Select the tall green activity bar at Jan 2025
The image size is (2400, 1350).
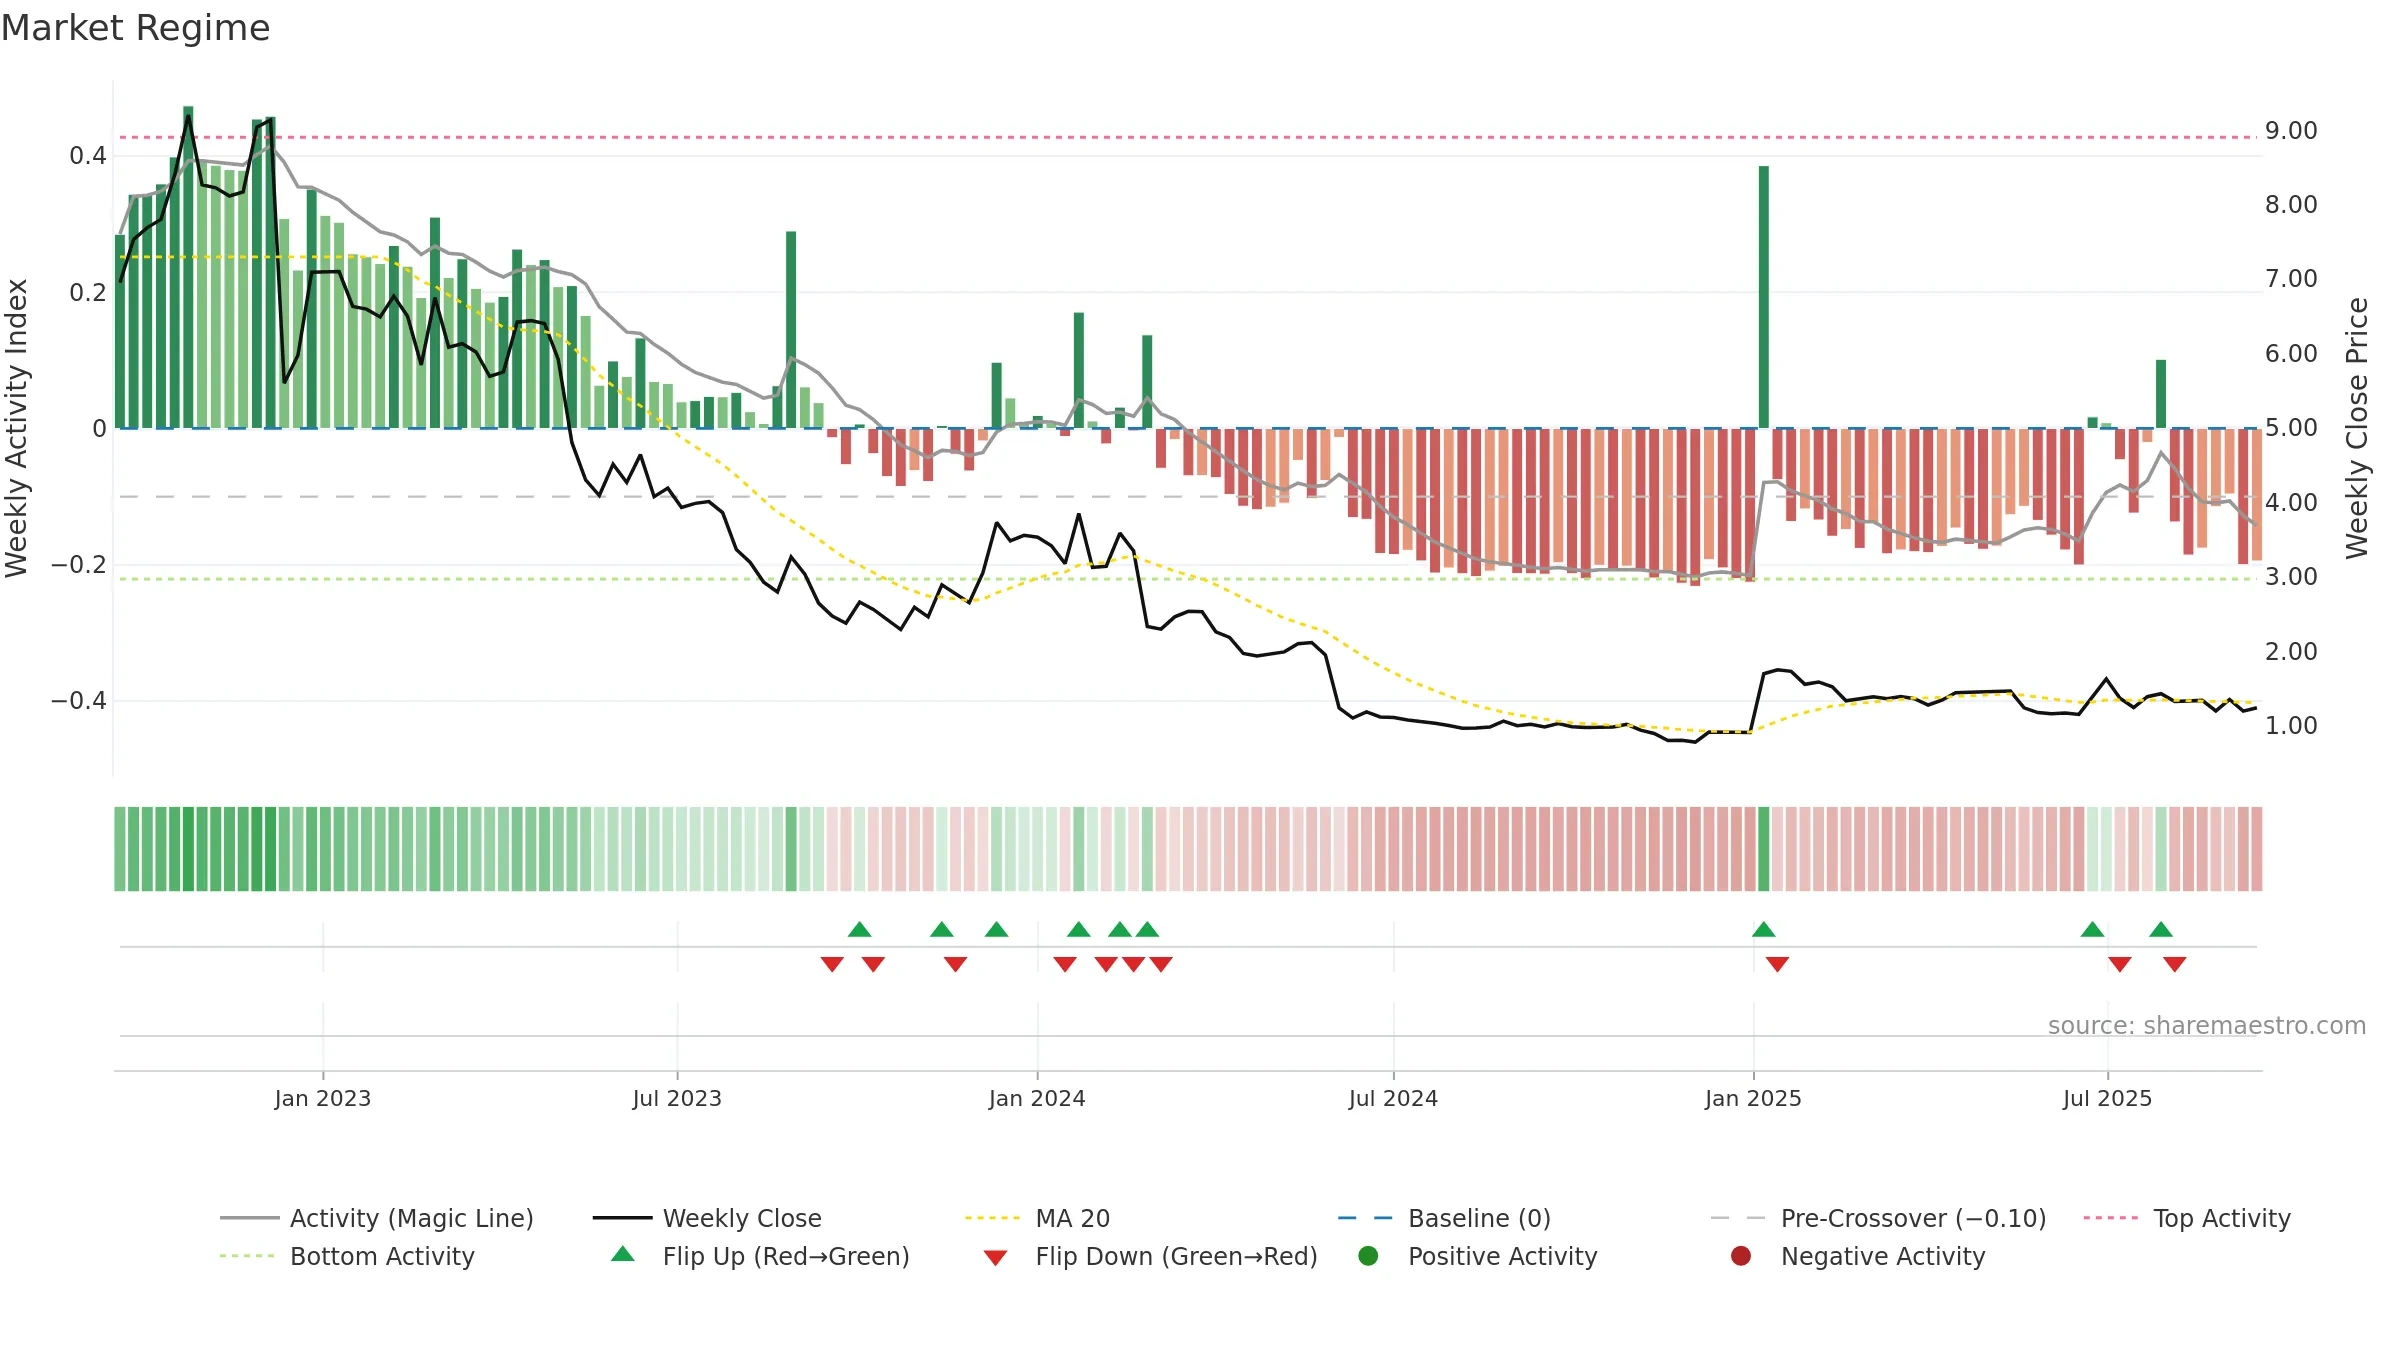pos(1764,297)
